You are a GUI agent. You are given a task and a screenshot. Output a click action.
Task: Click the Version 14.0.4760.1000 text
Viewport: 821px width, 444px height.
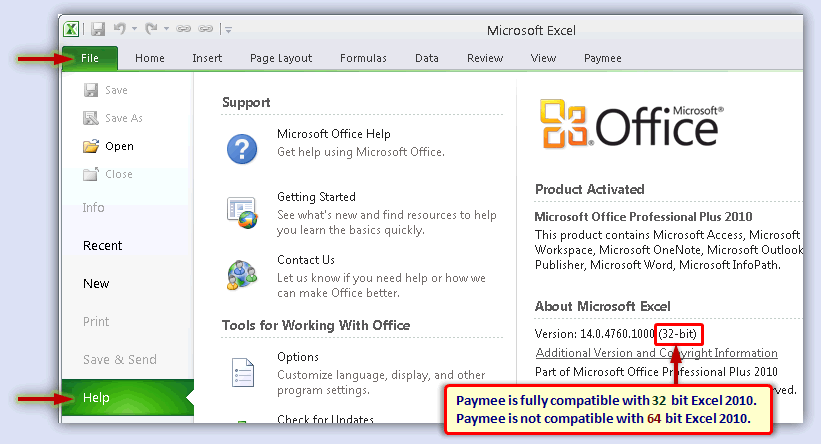point(594,334)
